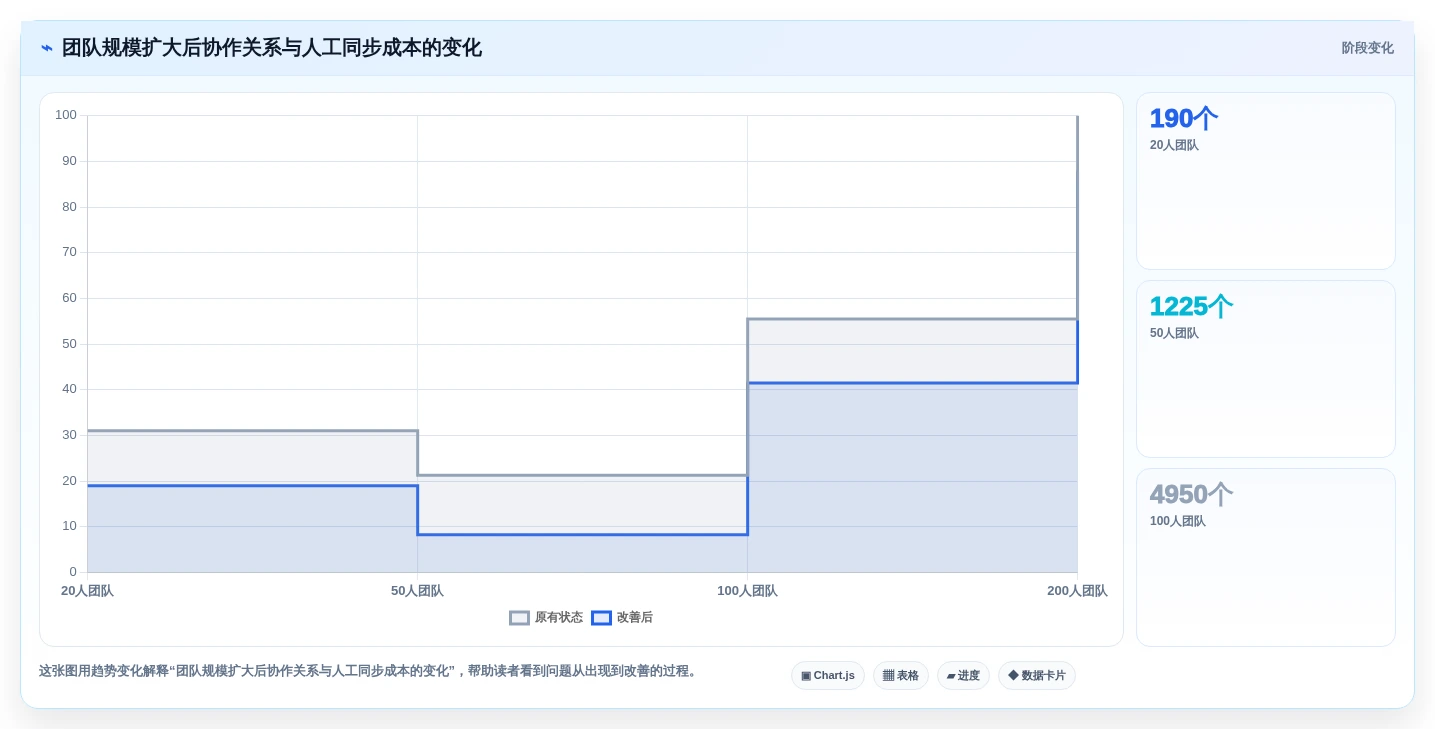Image resolution: width=1435 pixels, height=729 pixels.
Task: Click the 200人团队 x-axis label
Action: pos(1077,591)
